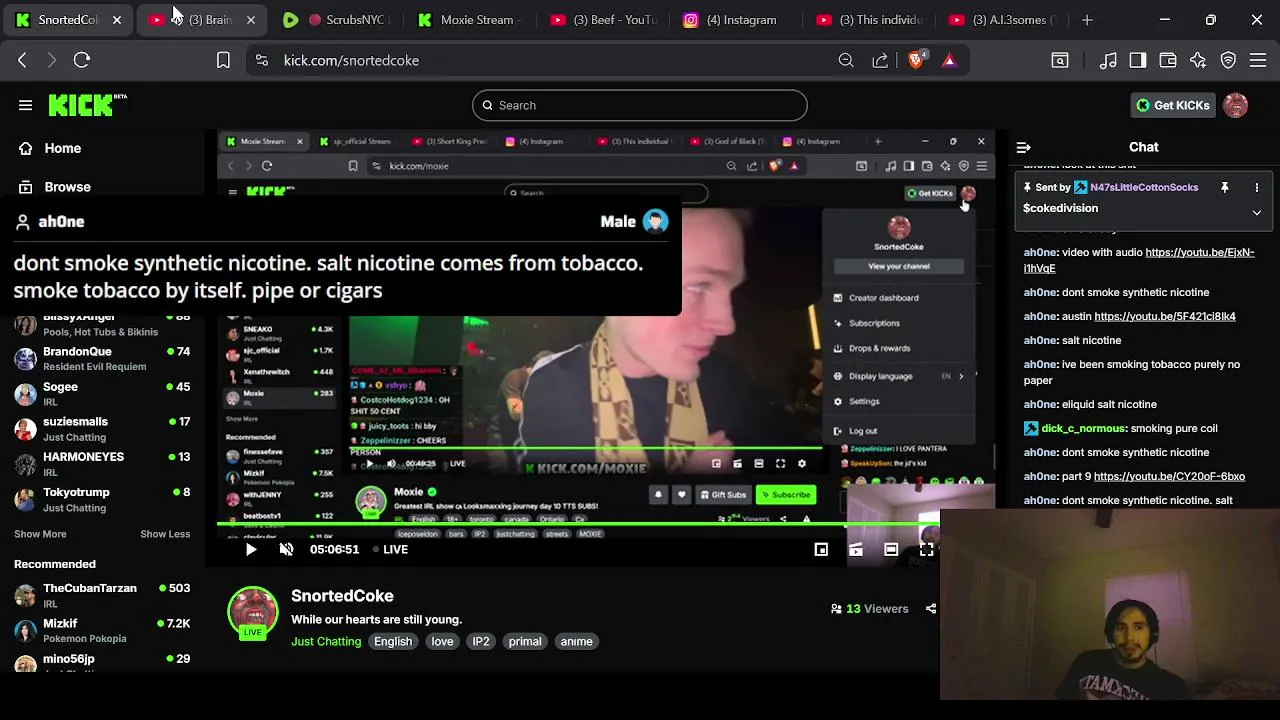The image size is (1280, 720).
Task: Open TheCubanTarzan recommended channel
Action: (x=100, y=595)
